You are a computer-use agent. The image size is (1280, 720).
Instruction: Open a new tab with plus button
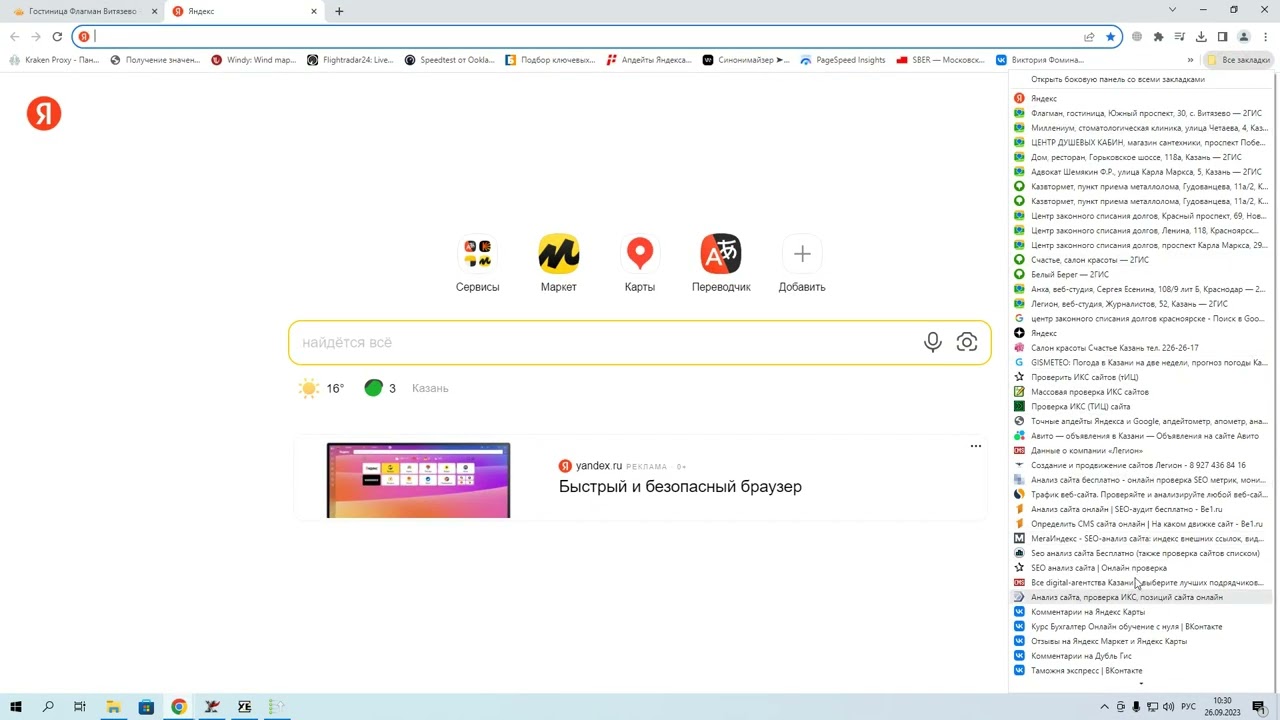[339, 11]
